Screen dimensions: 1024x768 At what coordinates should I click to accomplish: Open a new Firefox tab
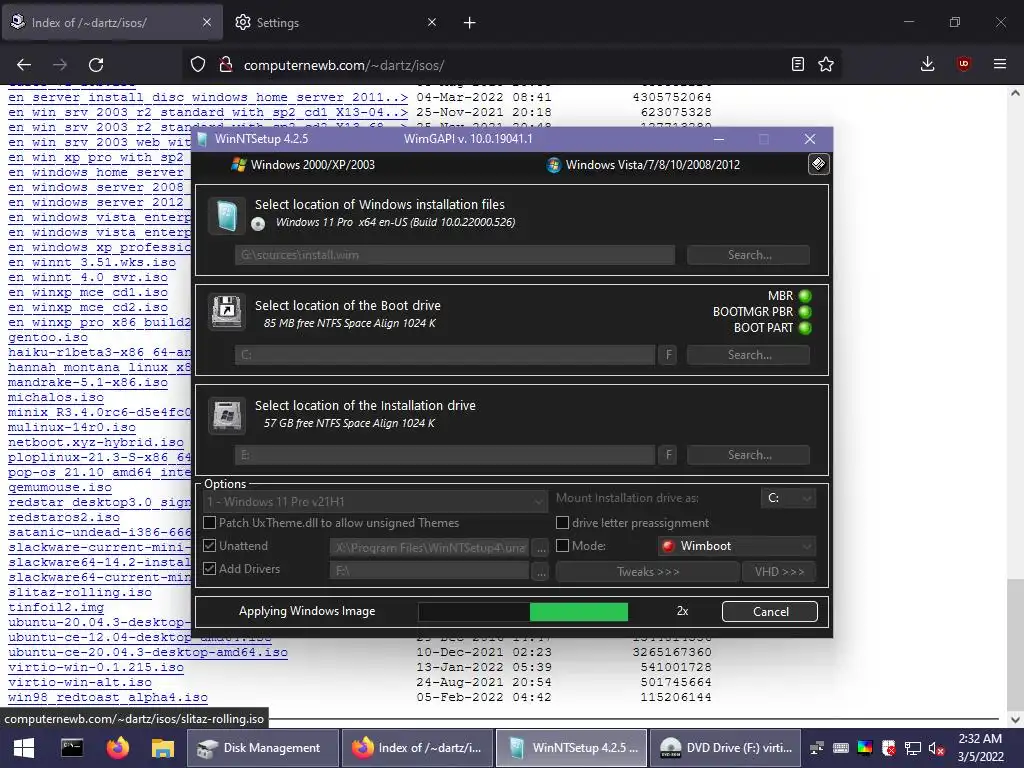469,23
